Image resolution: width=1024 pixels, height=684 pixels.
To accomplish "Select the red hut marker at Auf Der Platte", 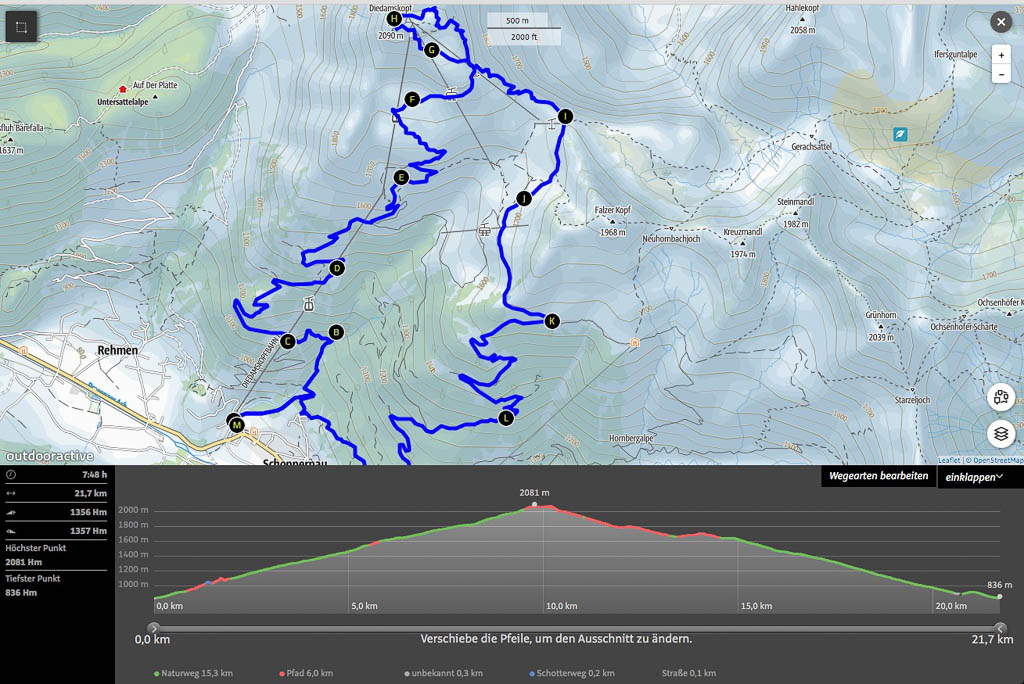I will click(123, 87).
